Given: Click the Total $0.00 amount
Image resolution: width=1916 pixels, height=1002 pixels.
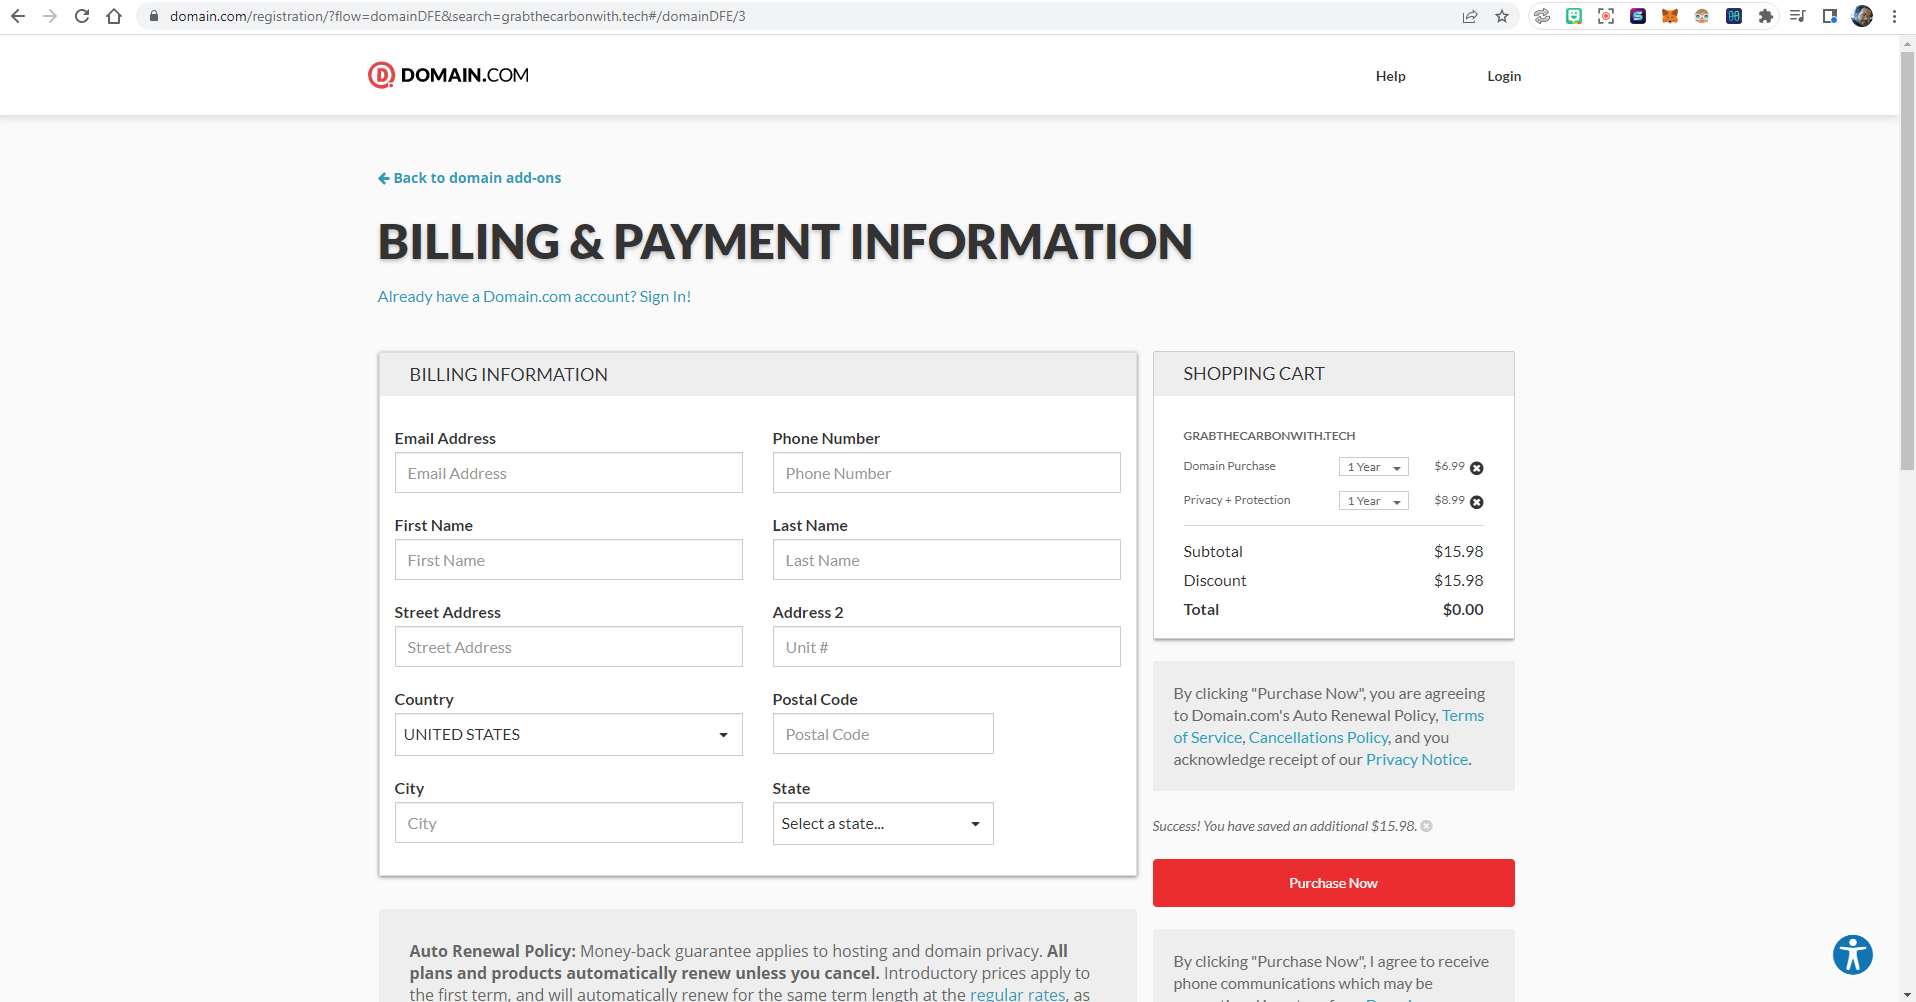Looking at the screenshot, I should tap(1463, 610).
